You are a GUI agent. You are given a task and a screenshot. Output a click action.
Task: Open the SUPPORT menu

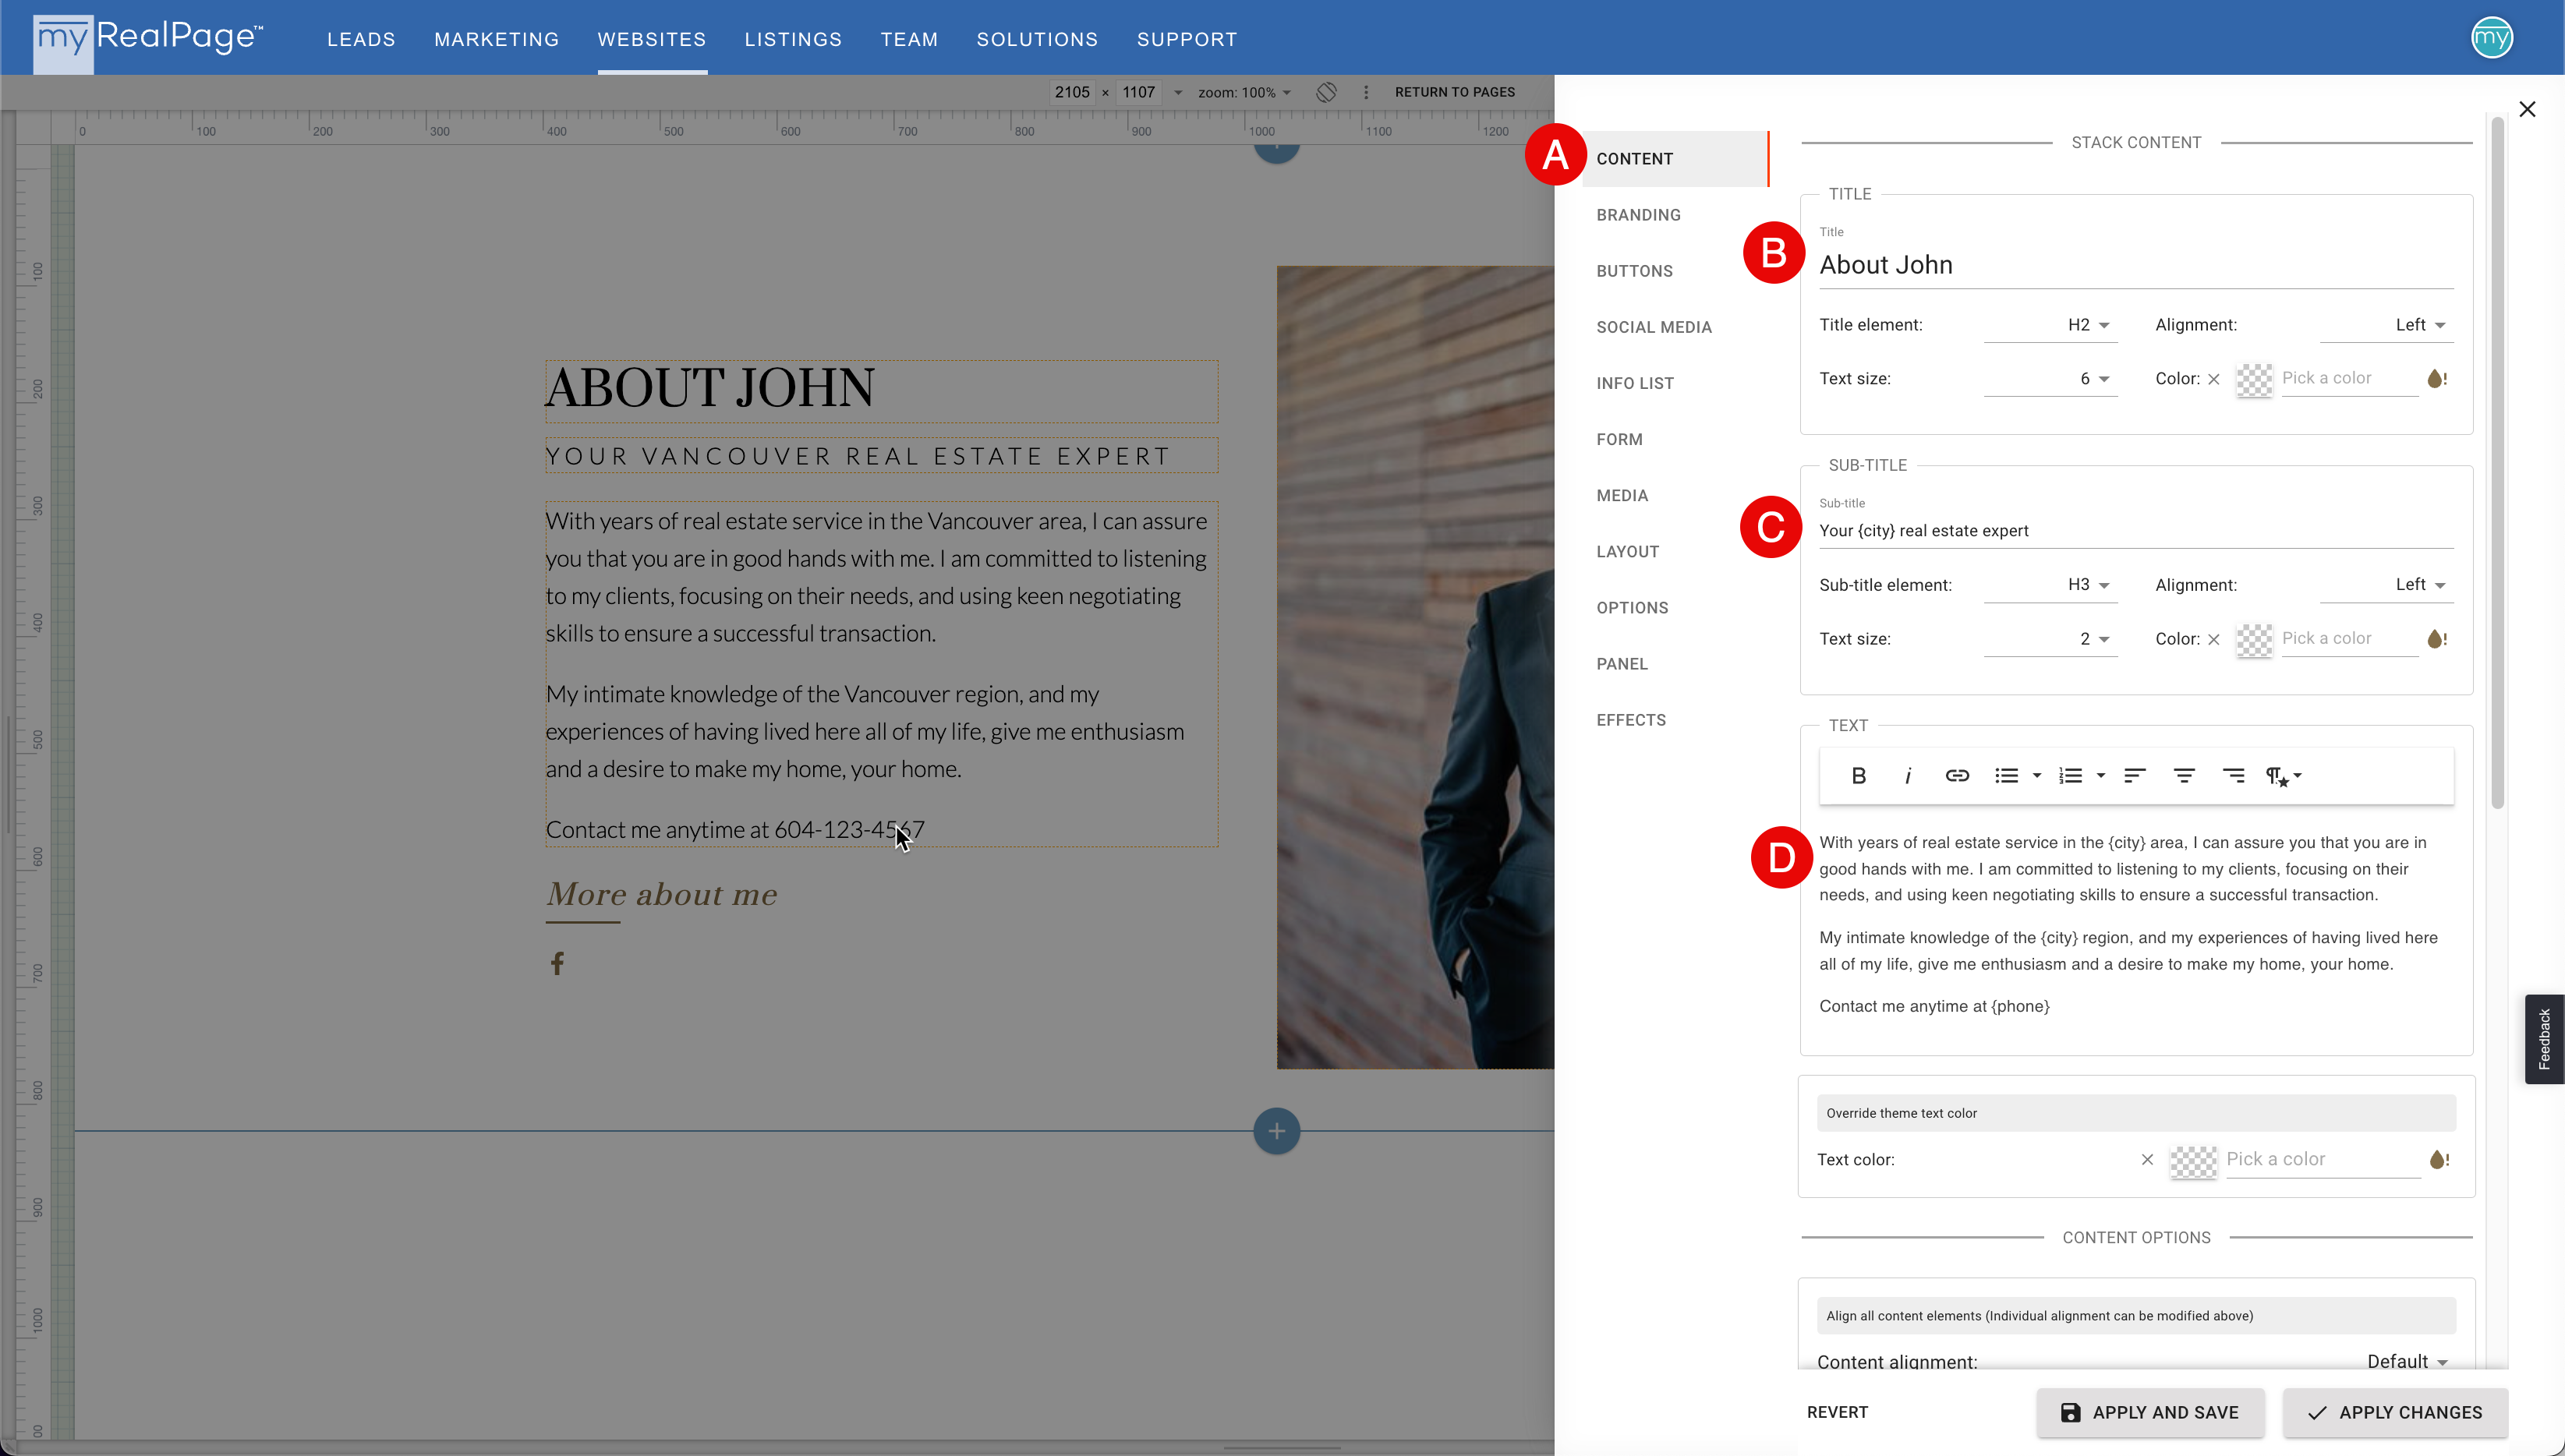pyautogui.click(x=1187, y=39)
